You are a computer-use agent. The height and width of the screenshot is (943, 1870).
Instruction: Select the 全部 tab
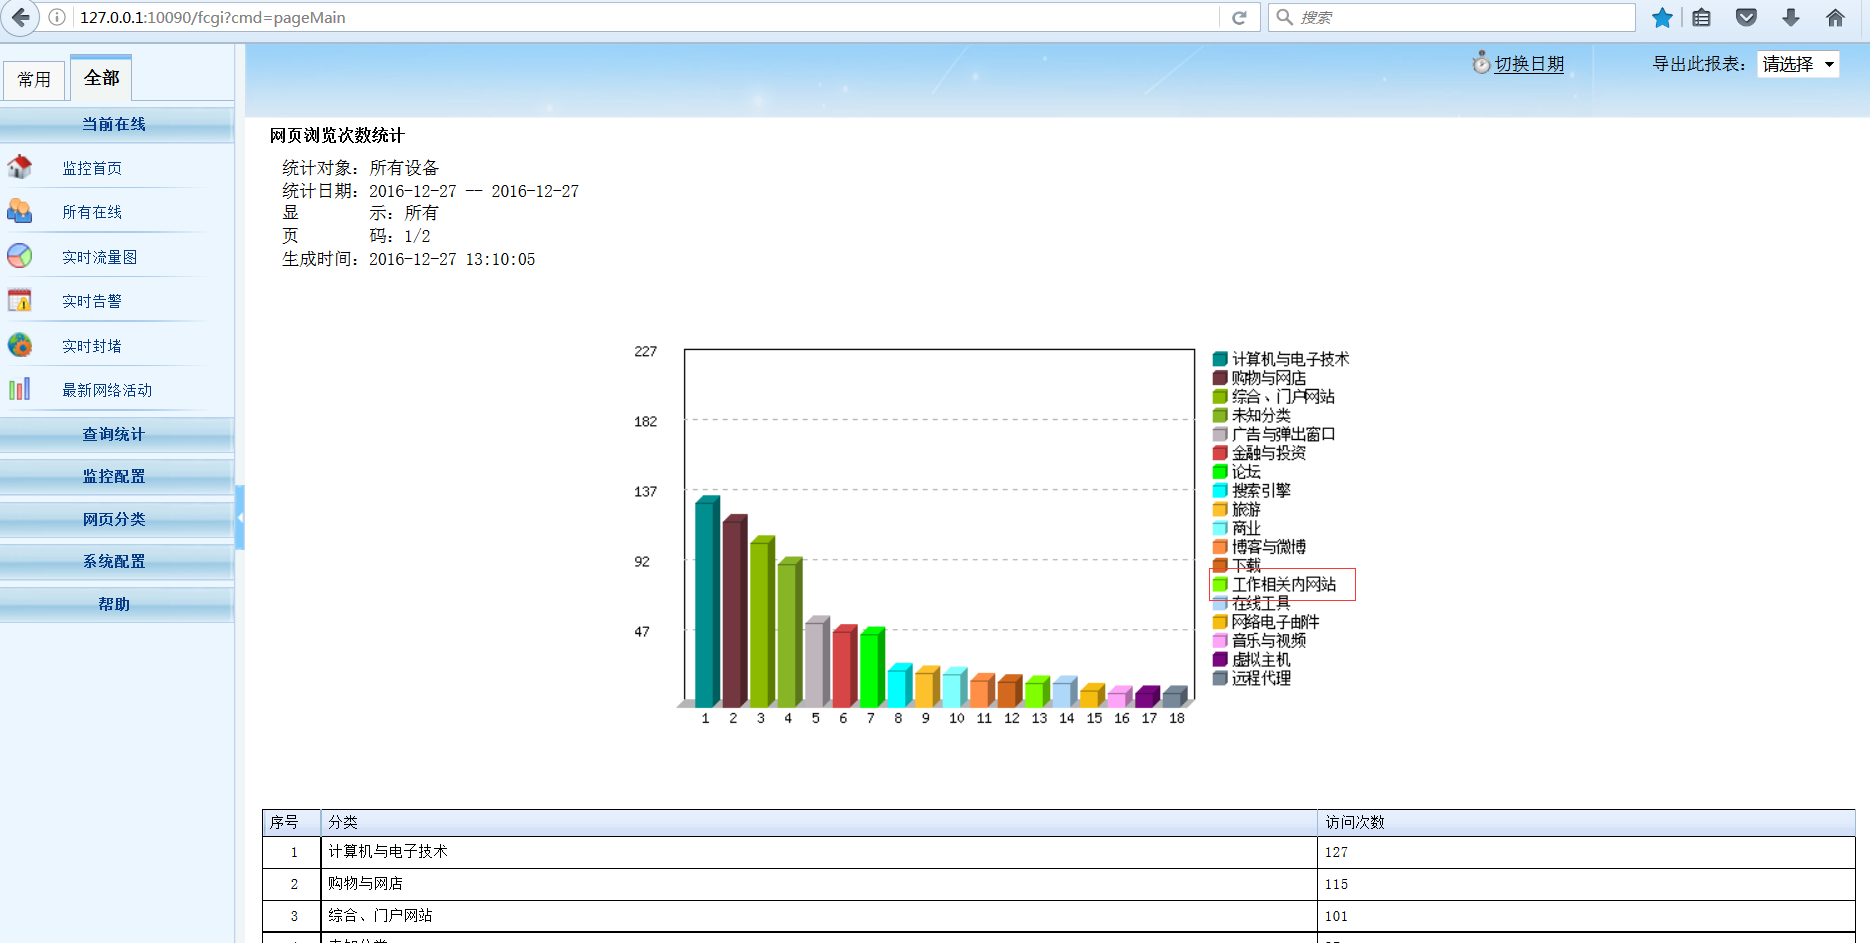tap(101, 78)
